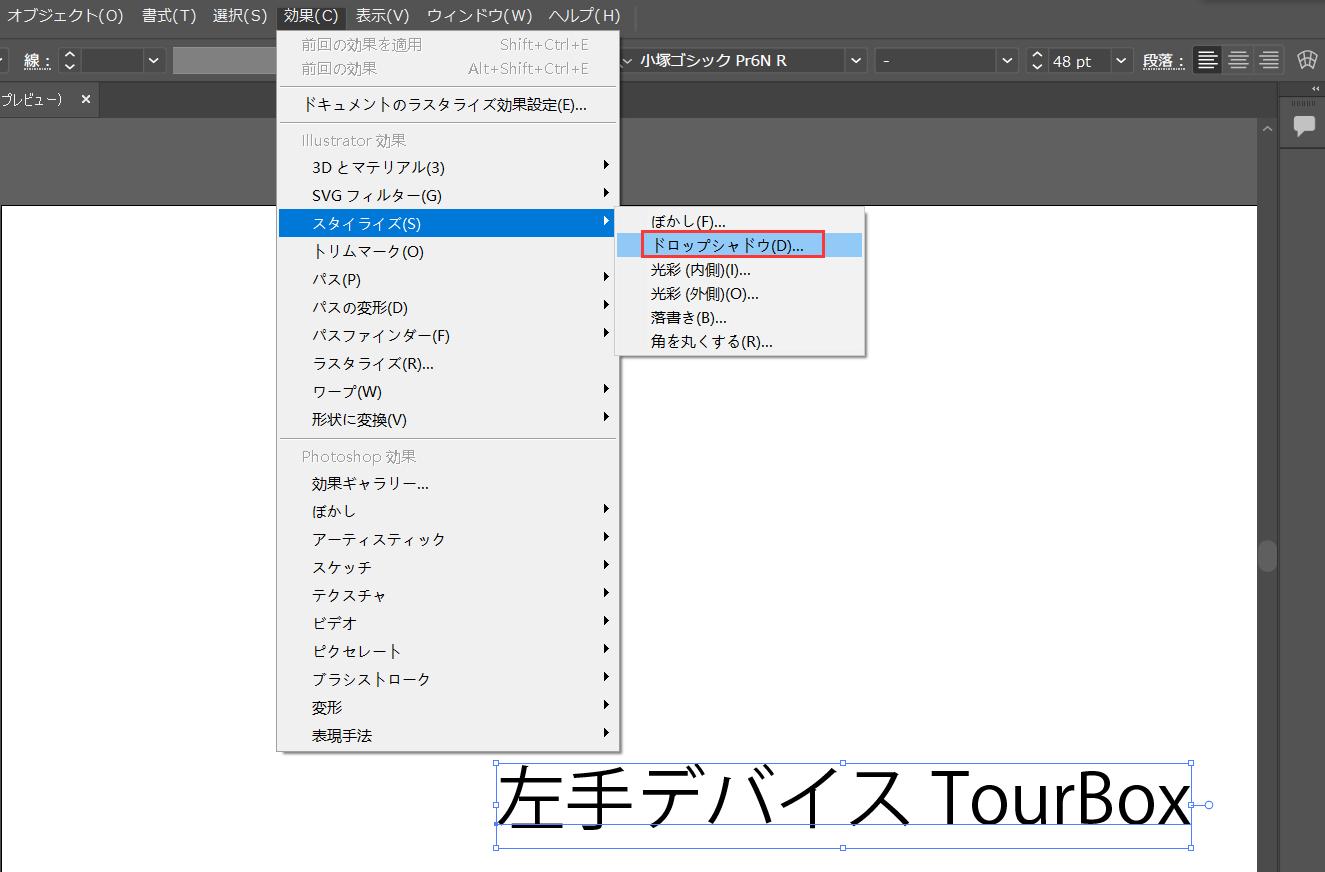Open the 段落 panel link

tap(1163, 60)
